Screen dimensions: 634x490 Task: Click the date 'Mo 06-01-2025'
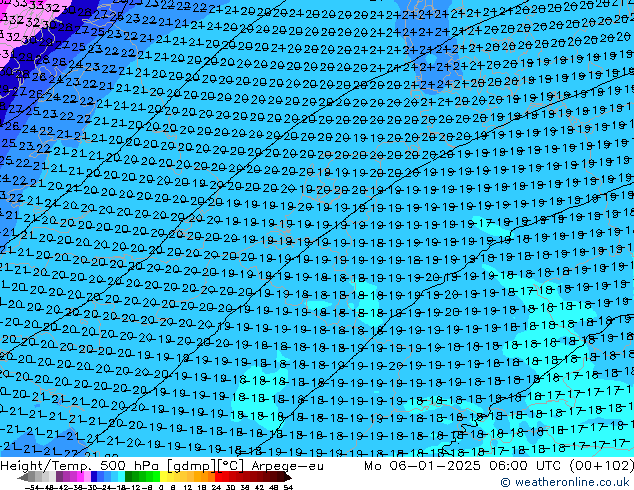(x=422, y=466)
